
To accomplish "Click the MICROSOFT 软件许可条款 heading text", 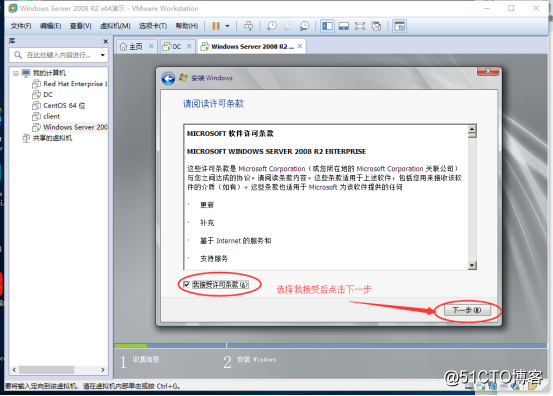I will click(230, 134).
